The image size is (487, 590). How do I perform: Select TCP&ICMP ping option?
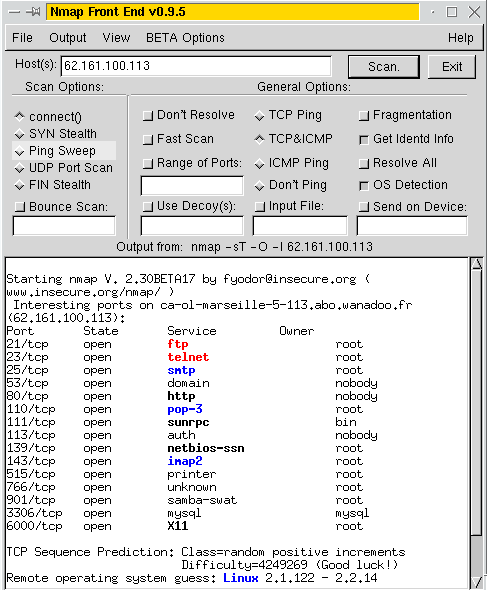click(x=259, y=140)
